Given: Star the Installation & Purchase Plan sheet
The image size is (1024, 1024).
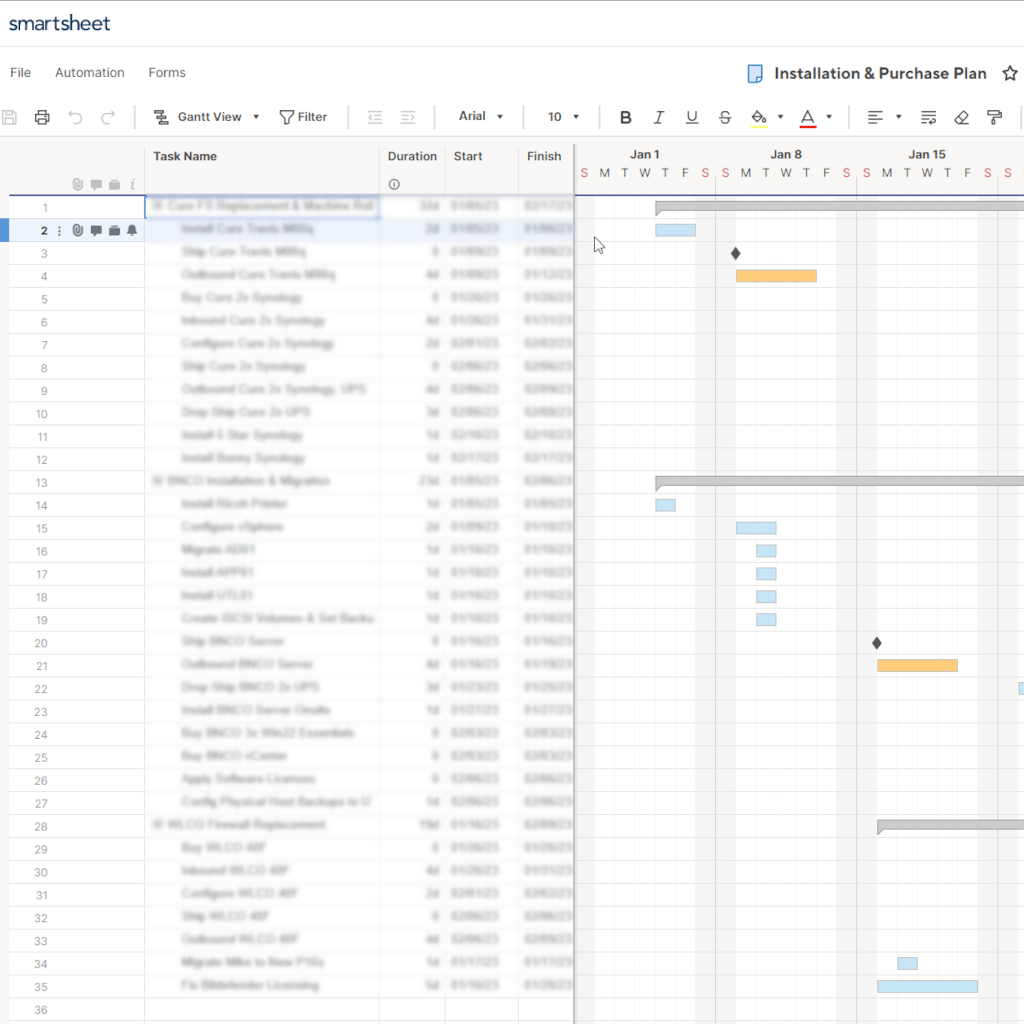Looking at the screenshot, I should tap(1010, 73).
